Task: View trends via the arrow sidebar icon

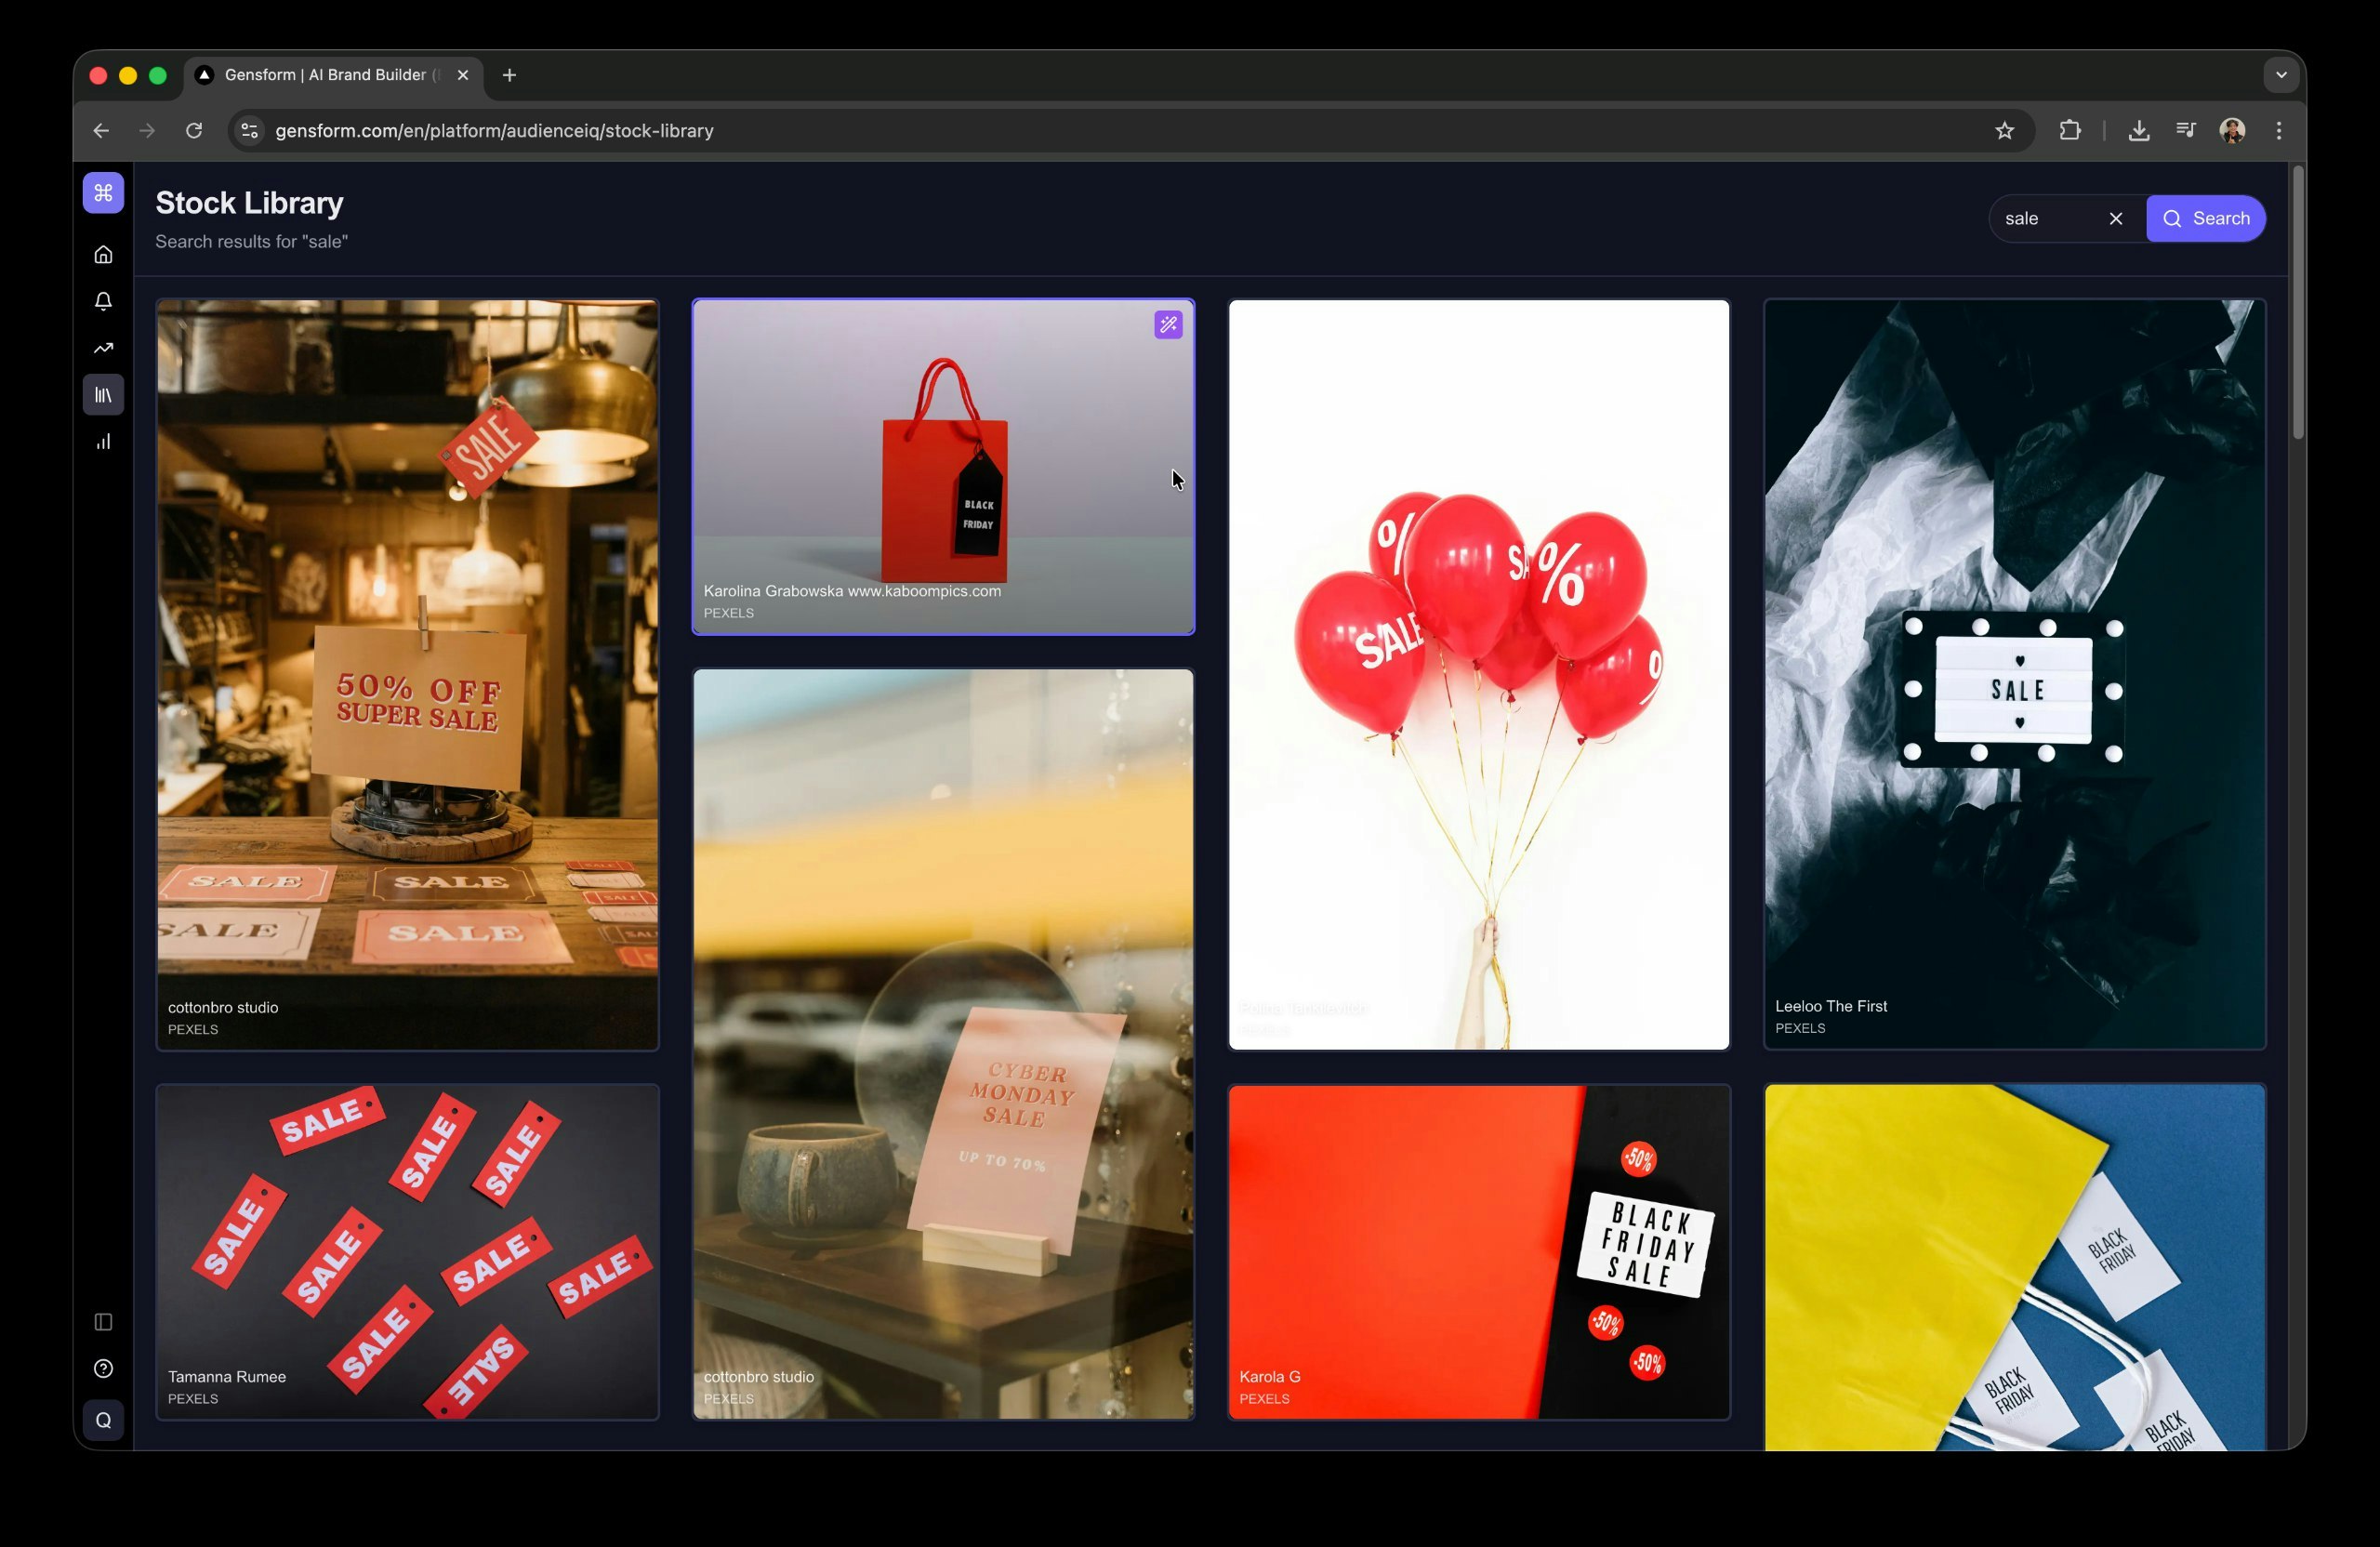Action: point(103,347)
